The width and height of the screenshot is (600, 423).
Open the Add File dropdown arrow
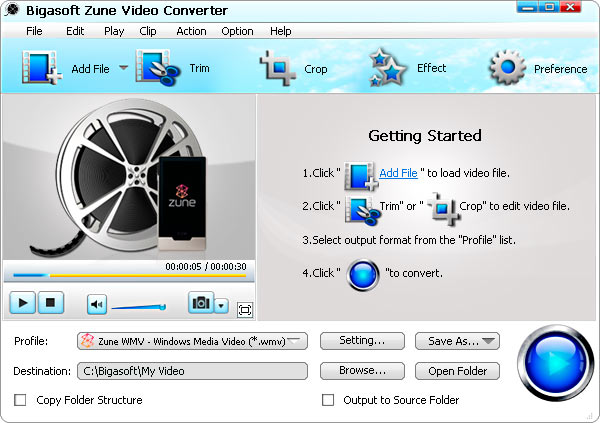point(123,68)
